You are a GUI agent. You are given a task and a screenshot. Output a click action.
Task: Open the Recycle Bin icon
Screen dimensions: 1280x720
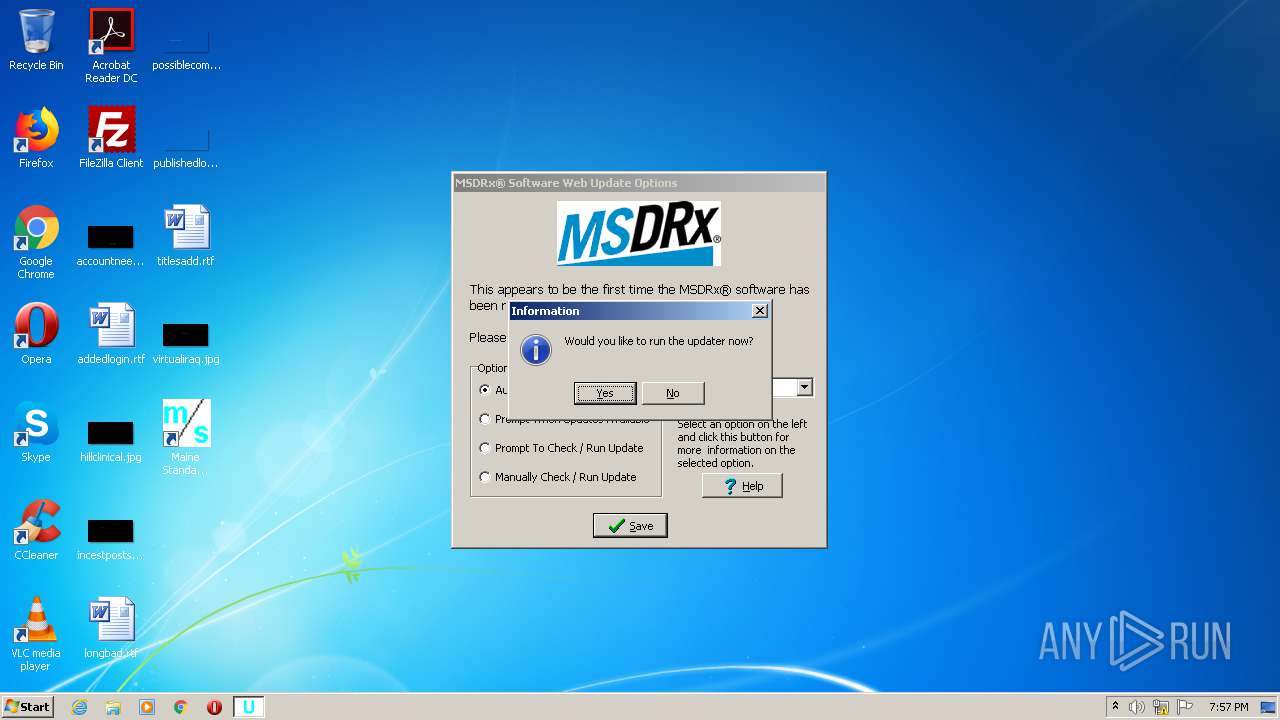(36, 40)
